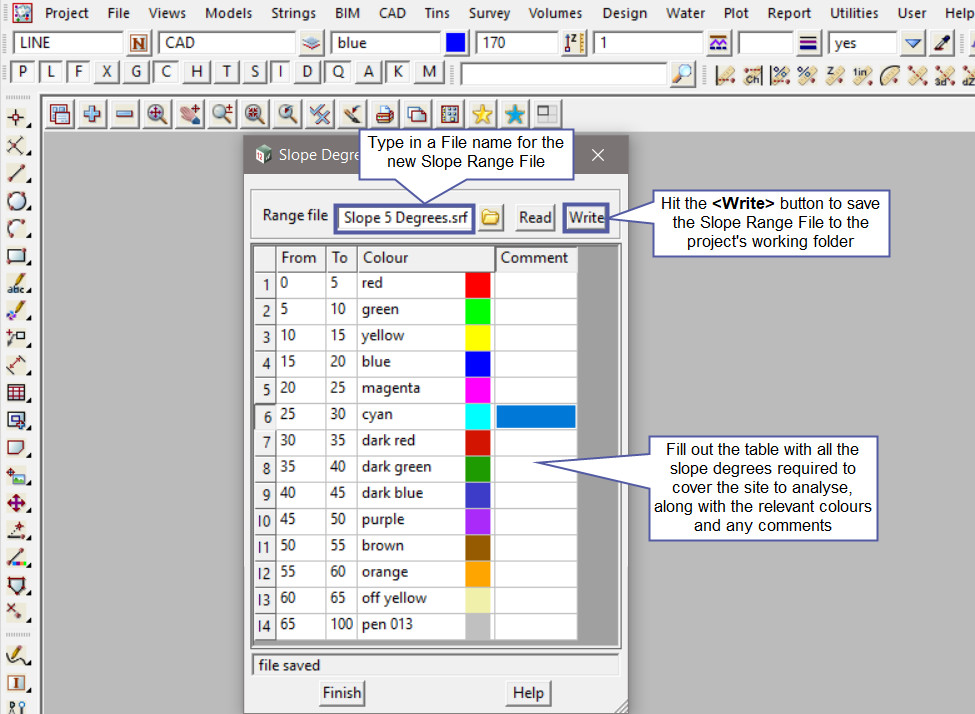975x714 pixels.
Task: Open dropdown arrow next to the yes field
Action: point(912,44)
